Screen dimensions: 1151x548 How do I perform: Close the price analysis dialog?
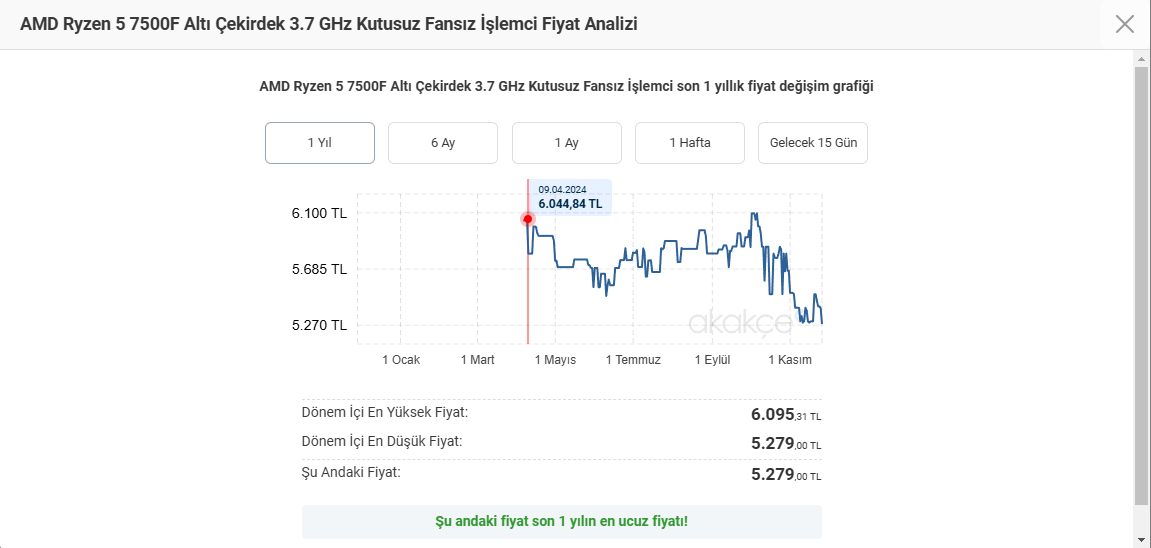point(1125,24)
